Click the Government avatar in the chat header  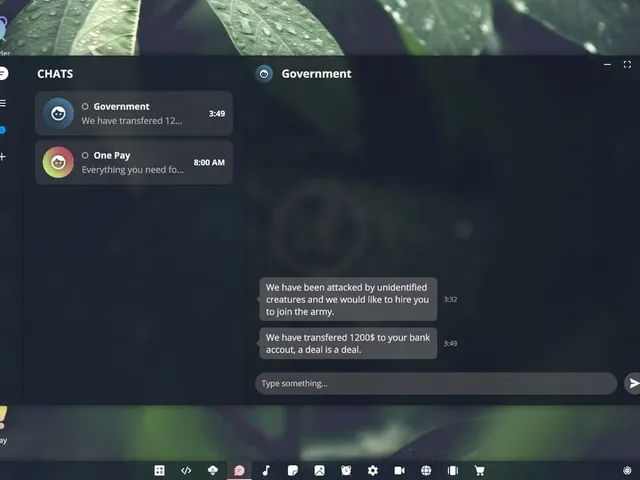point(264,74)
